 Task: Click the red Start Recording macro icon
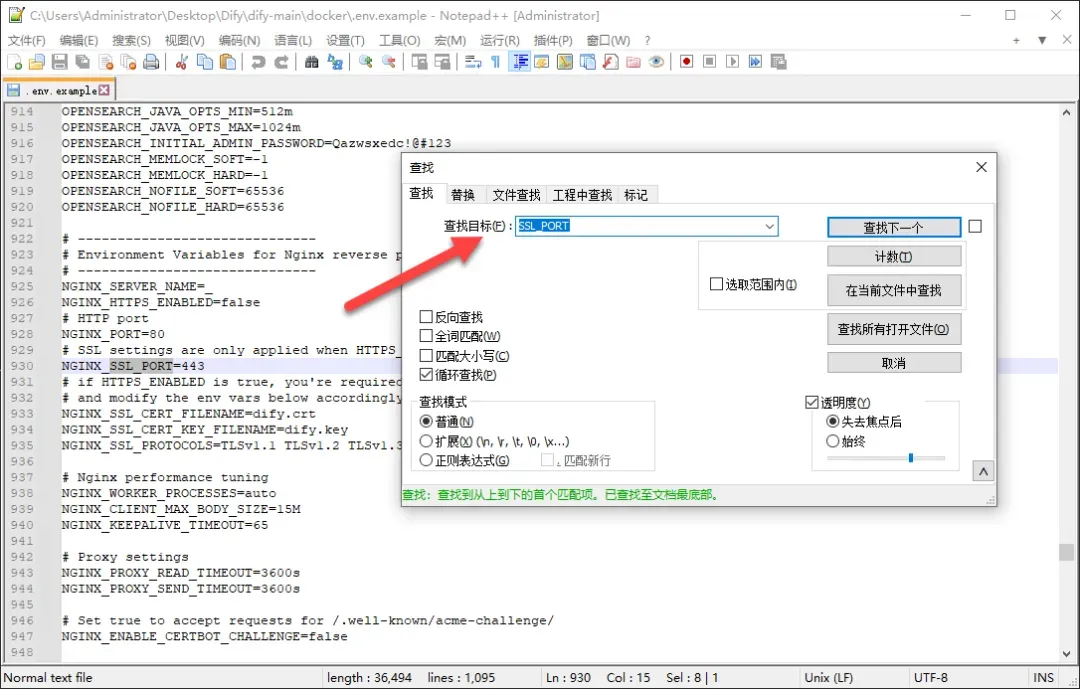tap(686, 62)
